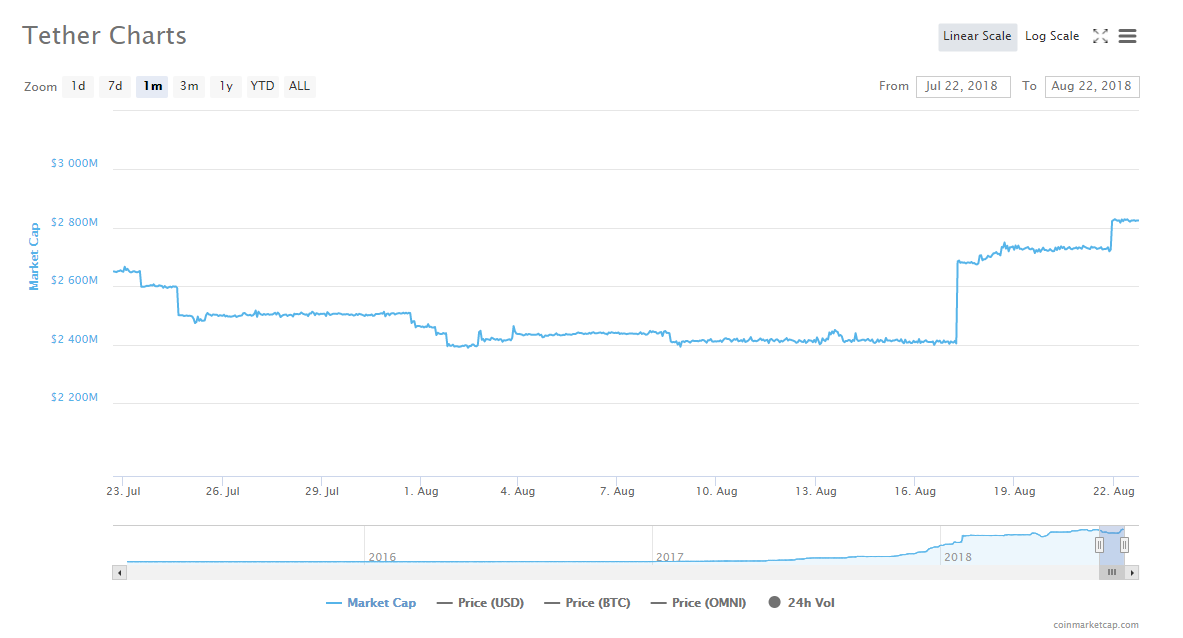Select the 3m zoom range
Screen dimensions: 1183x638
[x=189, y=86]
